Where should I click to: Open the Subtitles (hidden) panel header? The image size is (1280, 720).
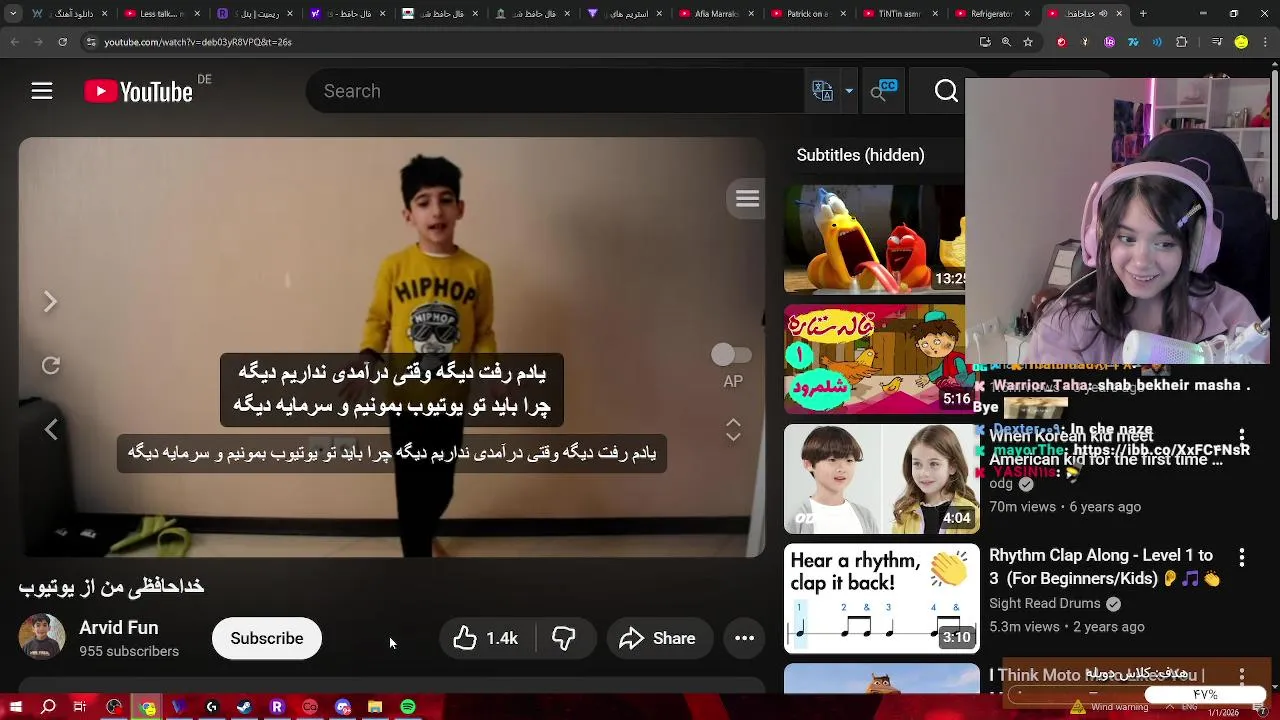click(x=860, y=155)
